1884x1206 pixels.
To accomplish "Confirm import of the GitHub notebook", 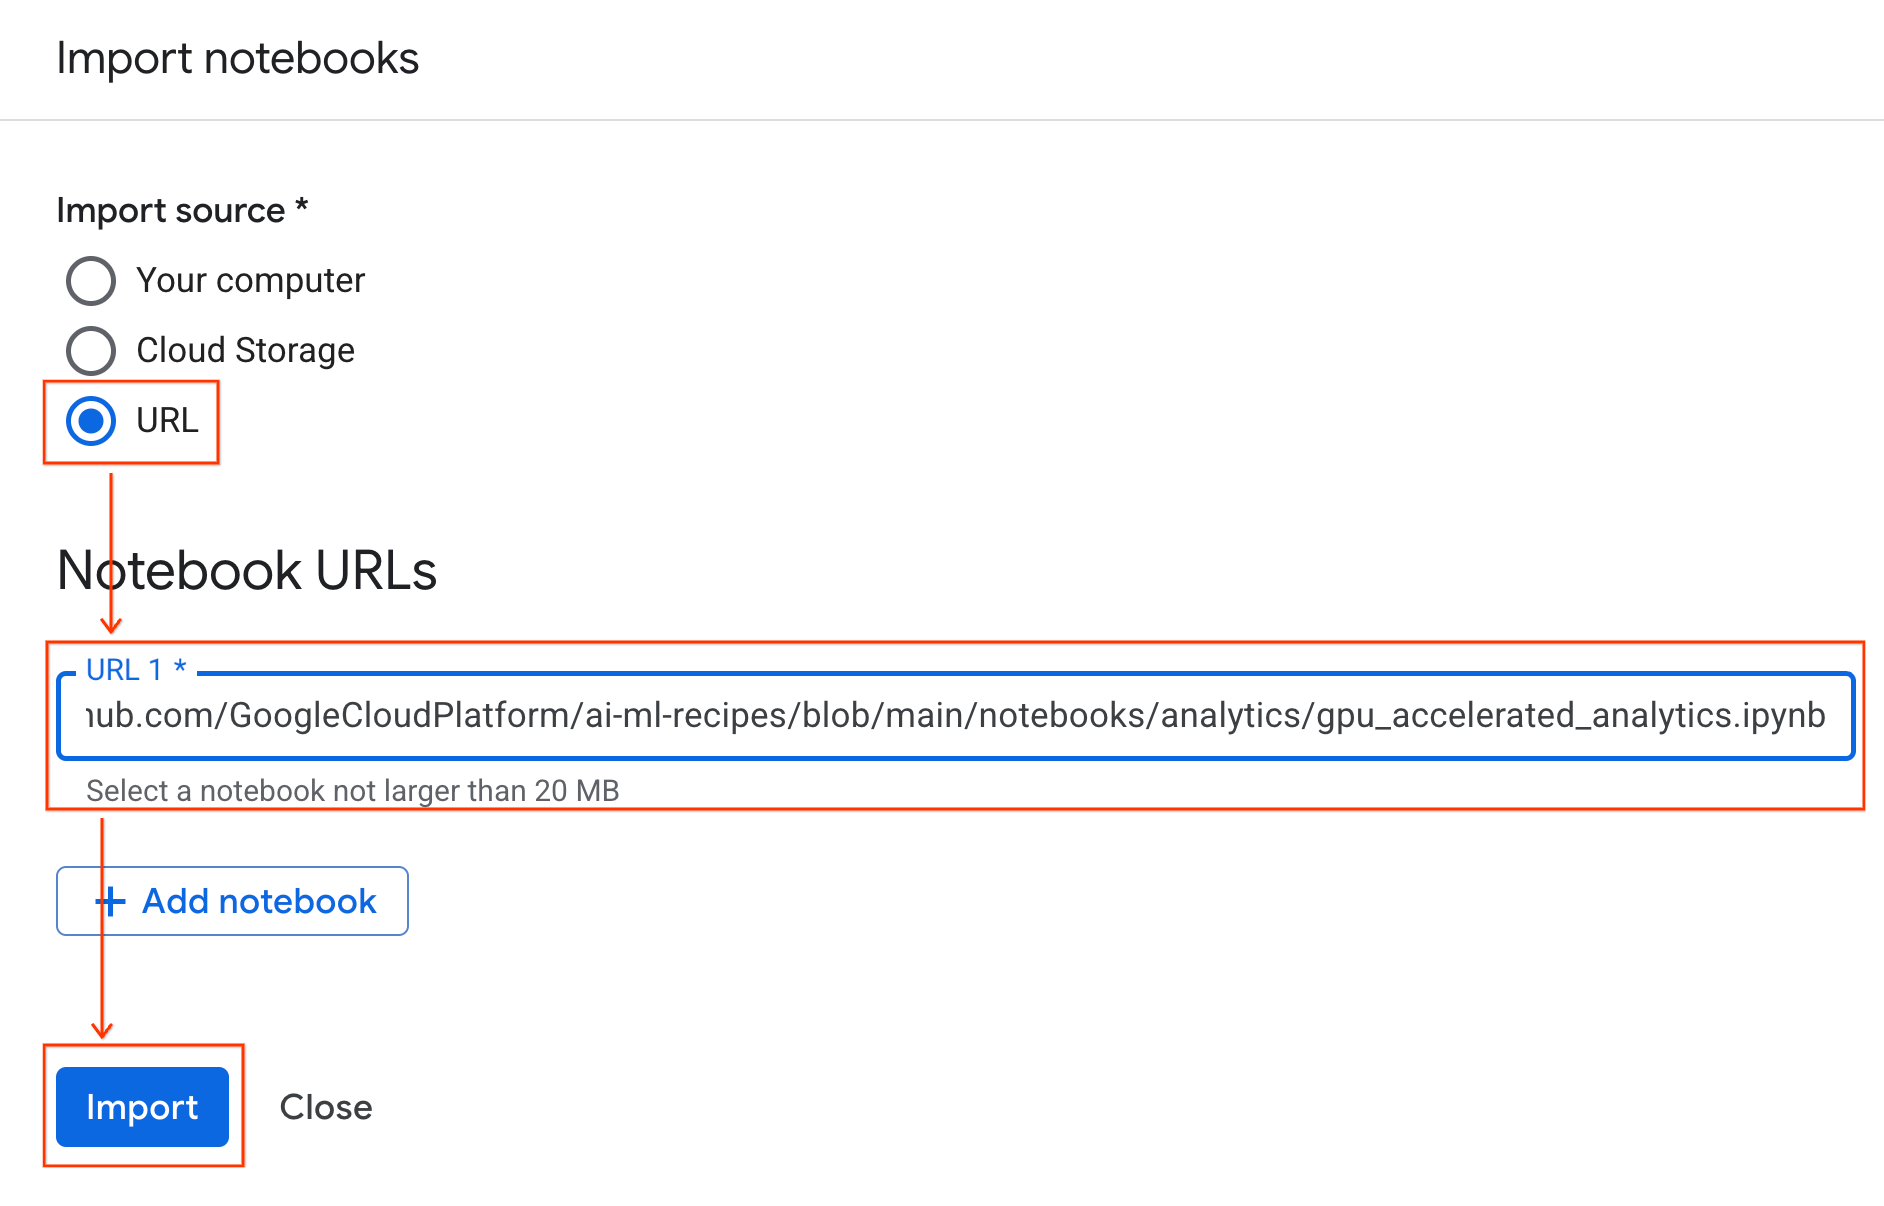I will (142, 1107).
